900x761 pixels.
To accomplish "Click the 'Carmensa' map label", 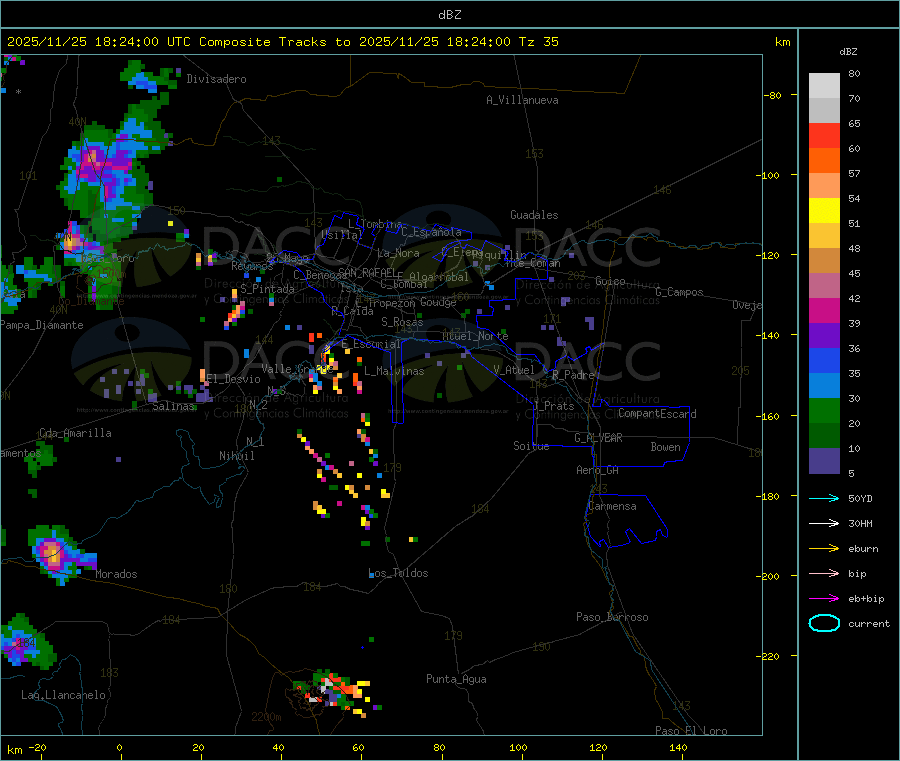I will (x=612, y=506).
